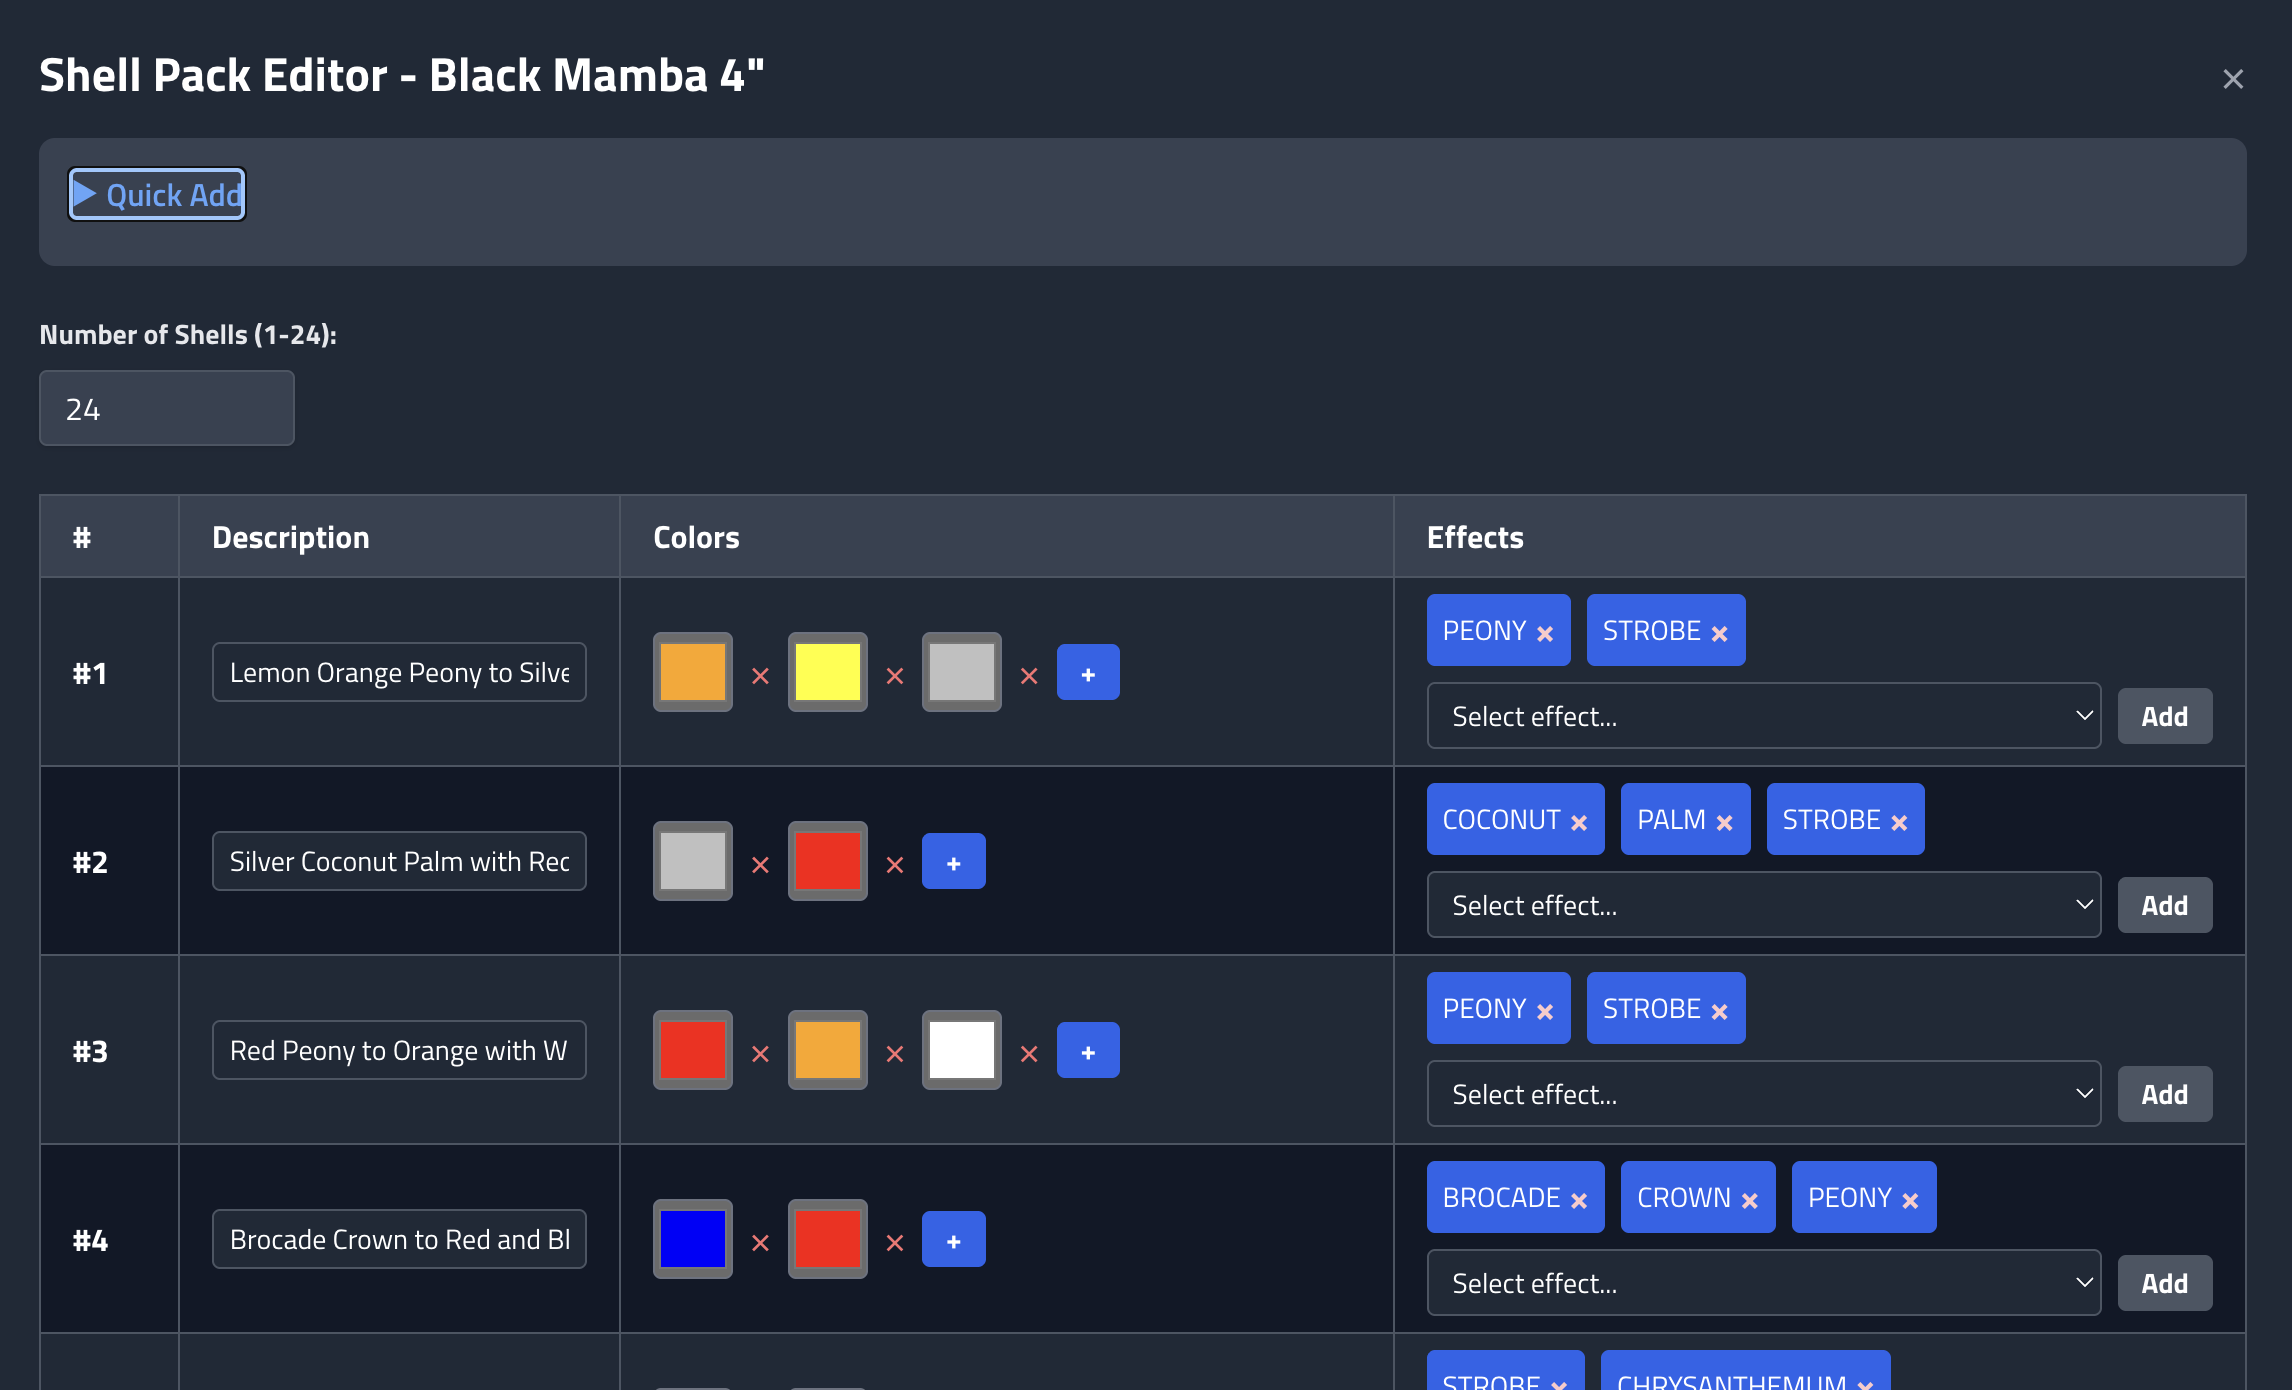
Task: Expand the Quick Add section
Action: click(x=157, y=195)
